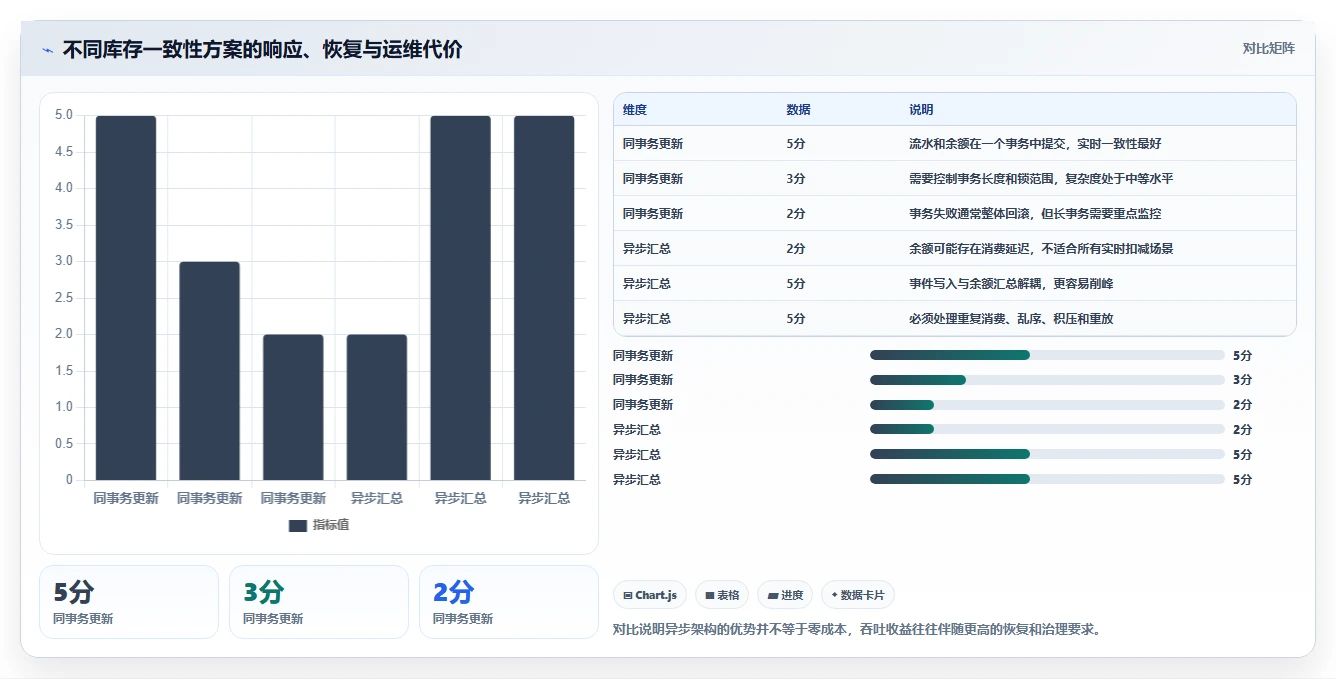Click the 5.0 y-axis label
Image resolution: width=1336 pixels, height=679 pixels.
[x=64, y=115]
